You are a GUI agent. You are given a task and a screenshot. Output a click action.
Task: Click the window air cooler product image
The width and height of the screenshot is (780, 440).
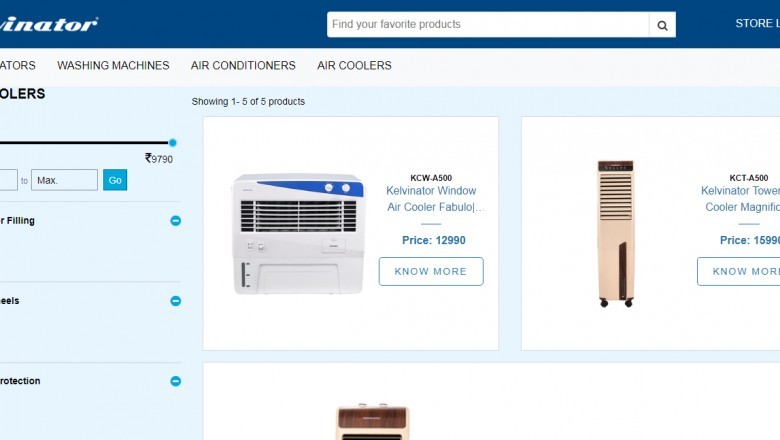[298, 234]
